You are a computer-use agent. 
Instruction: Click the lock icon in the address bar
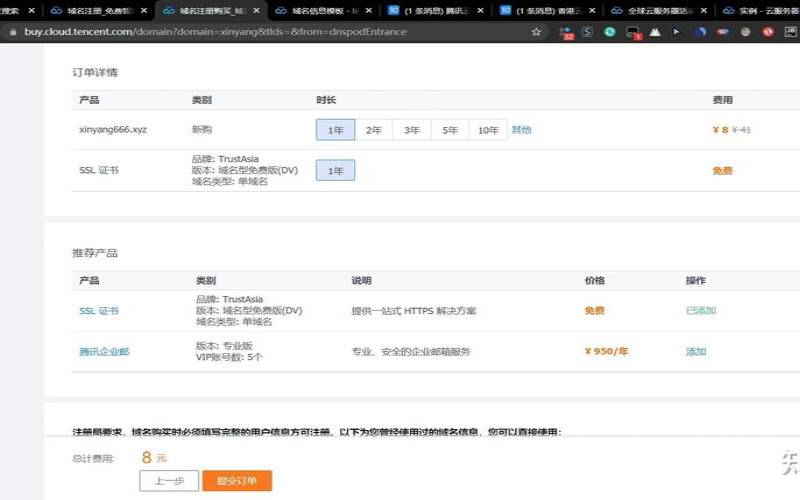[x=13, y=32]
